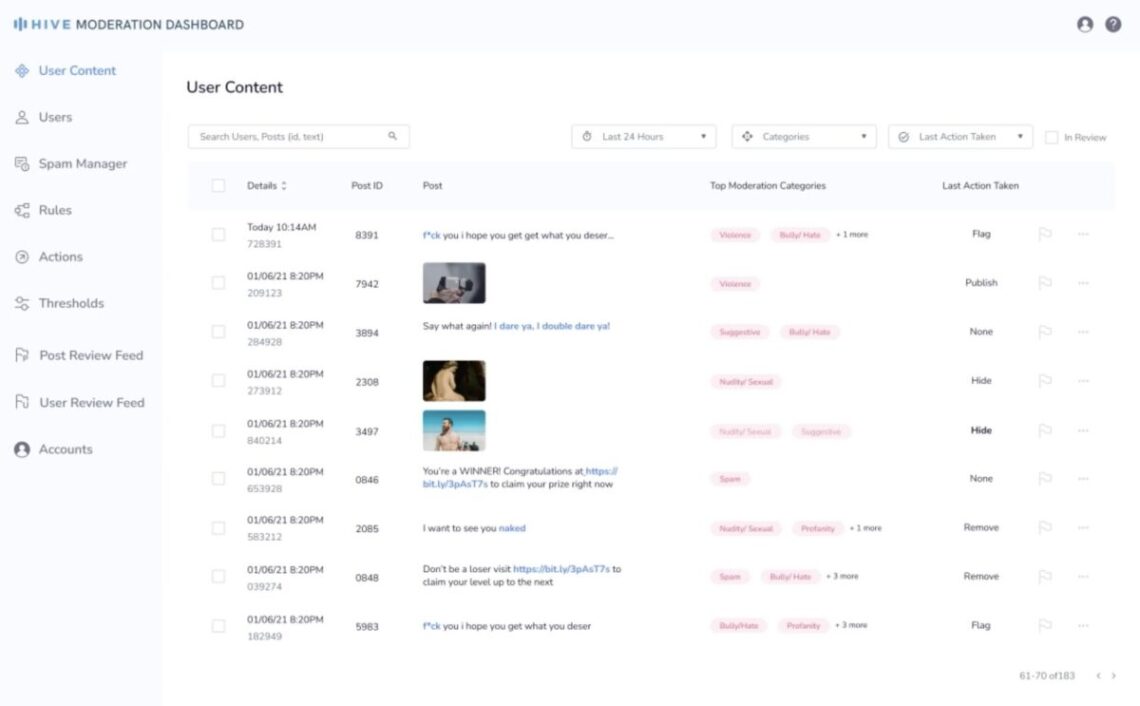Enable the In Review checkbox
The width and height of the screenshot is (1140, 706).
click(x=1052, y=136)
